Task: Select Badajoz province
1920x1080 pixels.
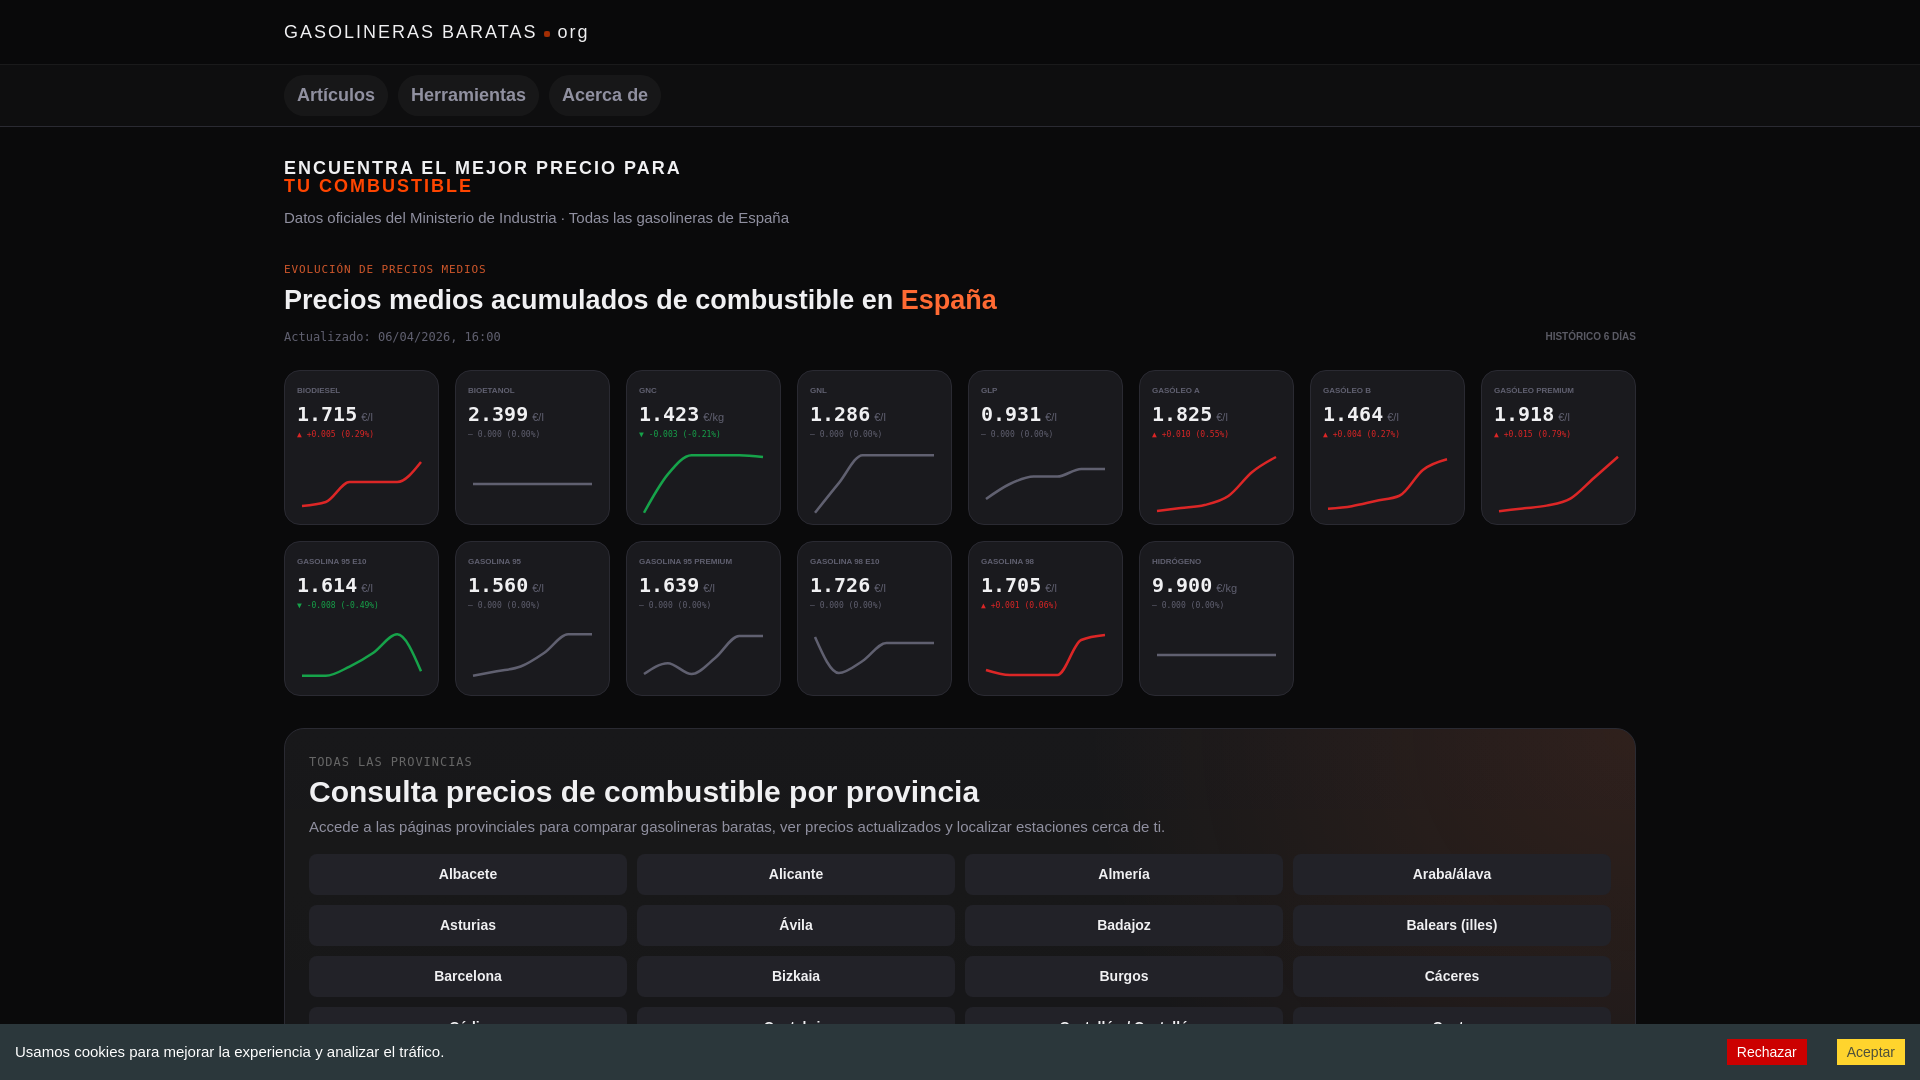Action: 1124,925
